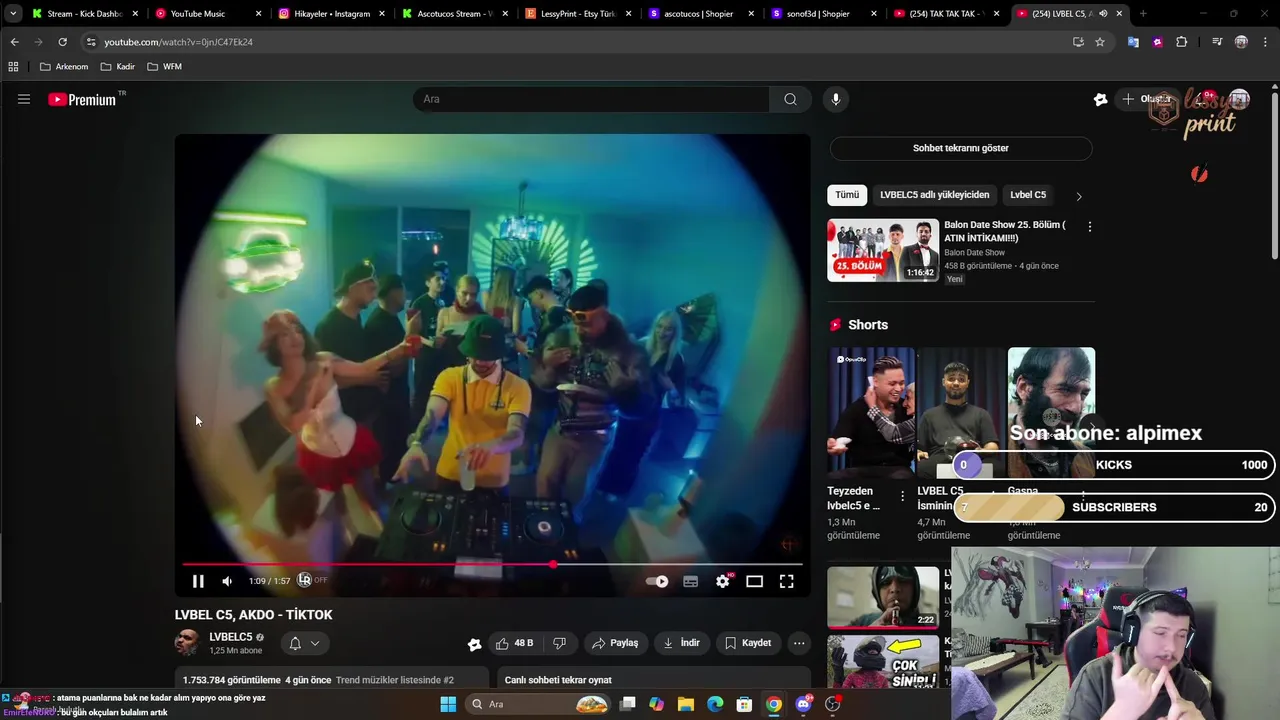This screenshot has width=1280, height=720.
Task: Focus the YouTube Ara search field
Action: 592,99
